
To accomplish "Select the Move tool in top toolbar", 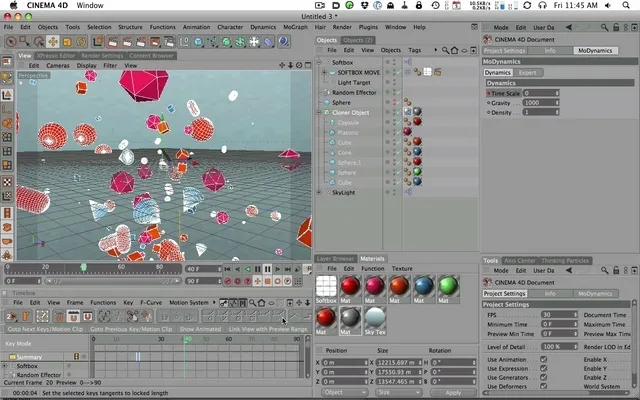I will coord(53,41).
